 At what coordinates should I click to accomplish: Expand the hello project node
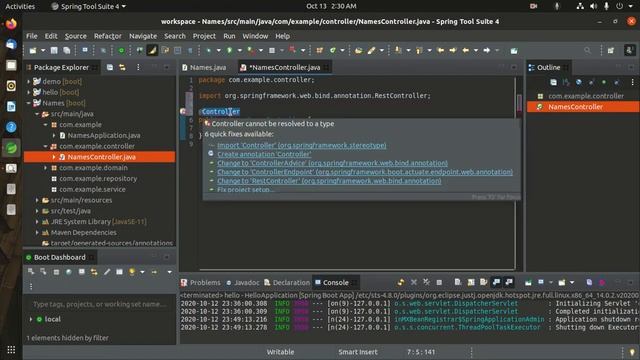[x=29, y=92]
